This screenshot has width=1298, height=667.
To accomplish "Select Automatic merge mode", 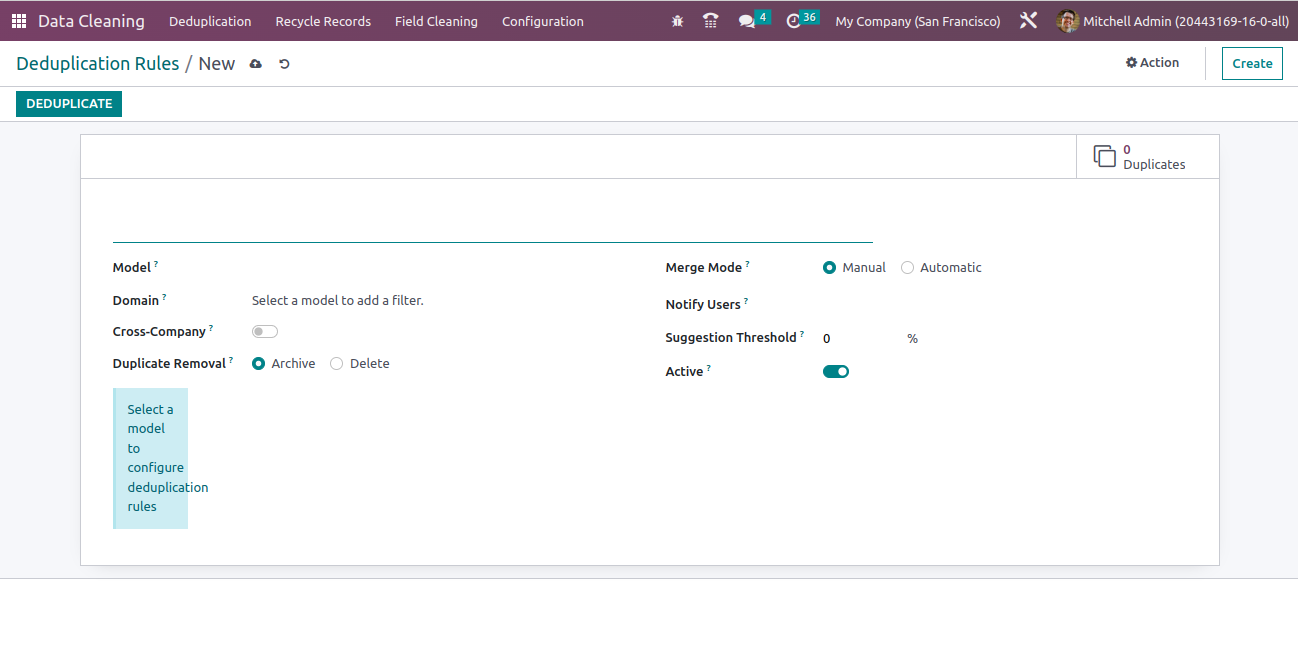I will tap(907, 268).
